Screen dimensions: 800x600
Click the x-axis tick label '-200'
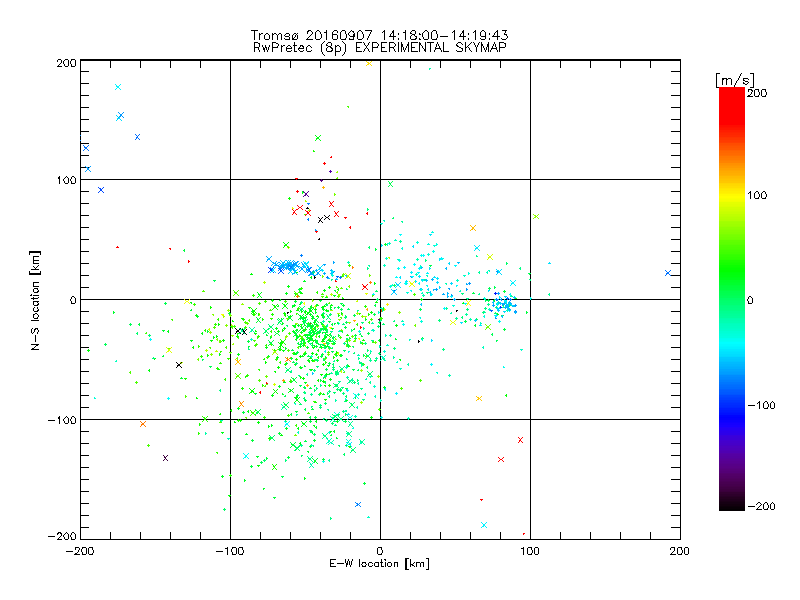coord(80,551)
